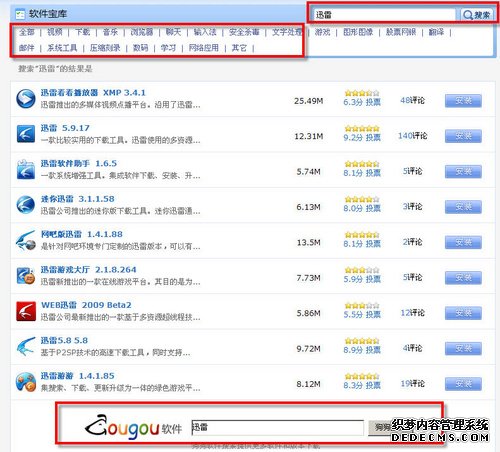Viewport: 500px width, 452px height.
Task: Click the Gougou search input field
Action: 277,428
